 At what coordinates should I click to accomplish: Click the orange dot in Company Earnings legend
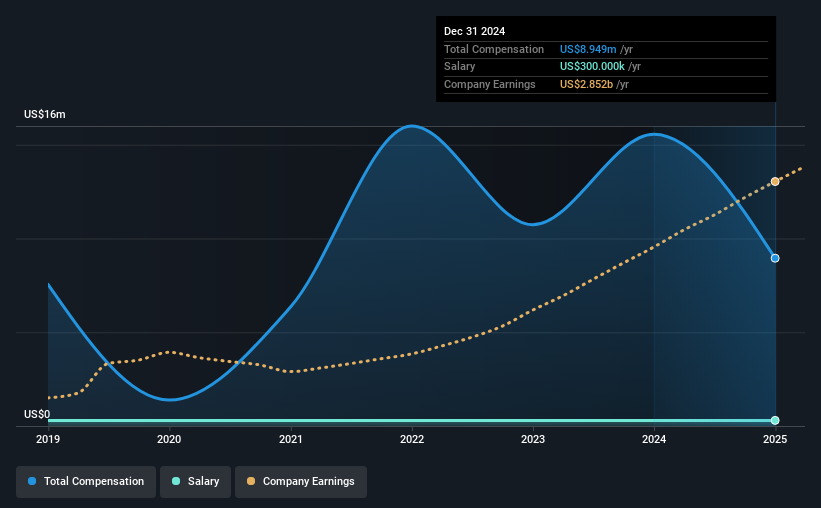pyautogui.click(x=251, y=481)
